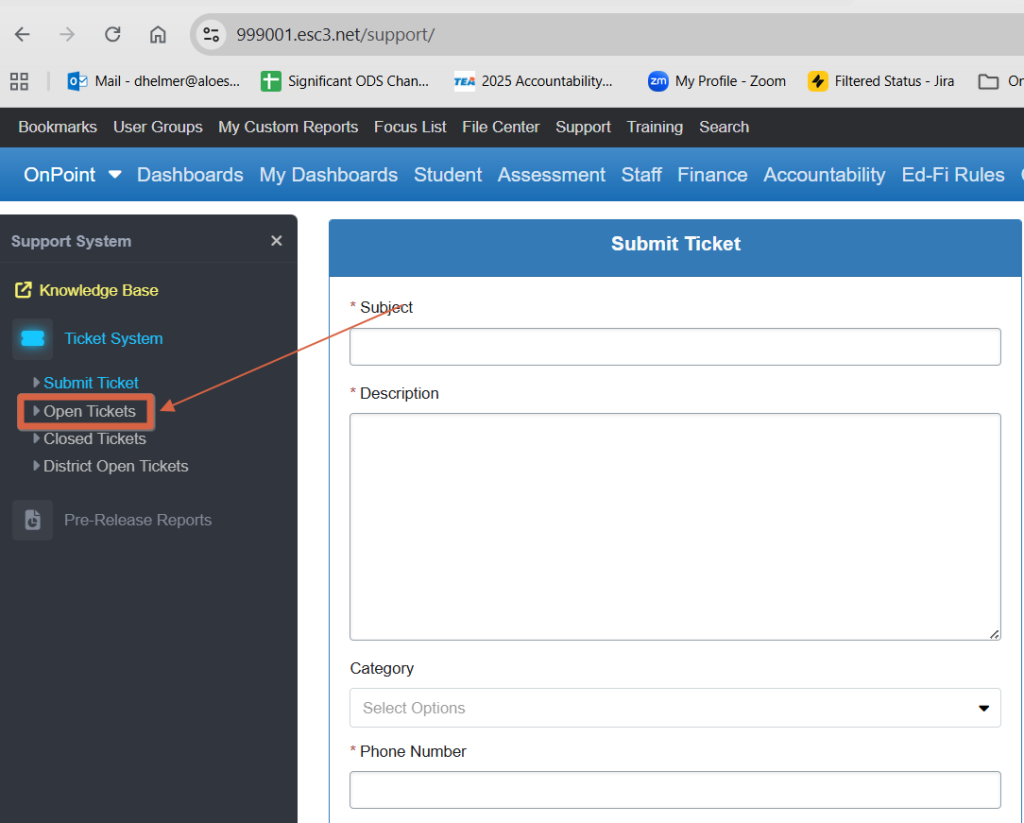Open the Support menu item
Viewport: 1024px width, 823px height.
[x=583, y=127]
